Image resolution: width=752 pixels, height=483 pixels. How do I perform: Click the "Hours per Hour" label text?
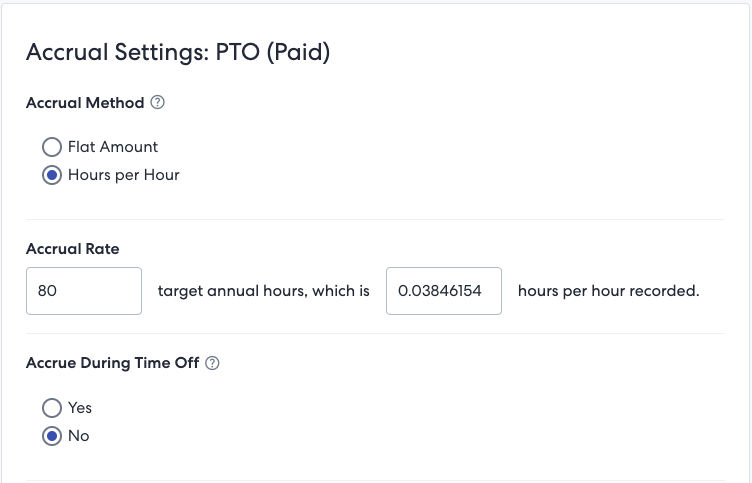pos(124,175)
